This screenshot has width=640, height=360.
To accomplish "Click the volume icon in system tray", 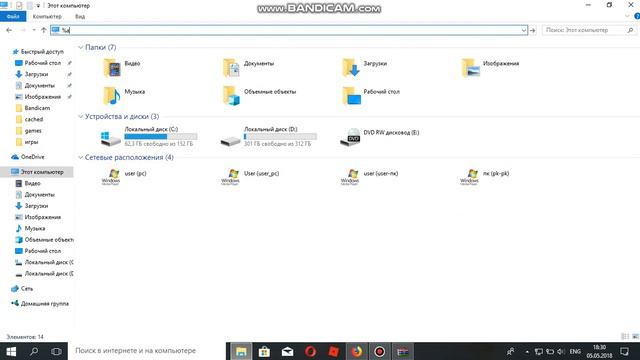I will point(561,351).
